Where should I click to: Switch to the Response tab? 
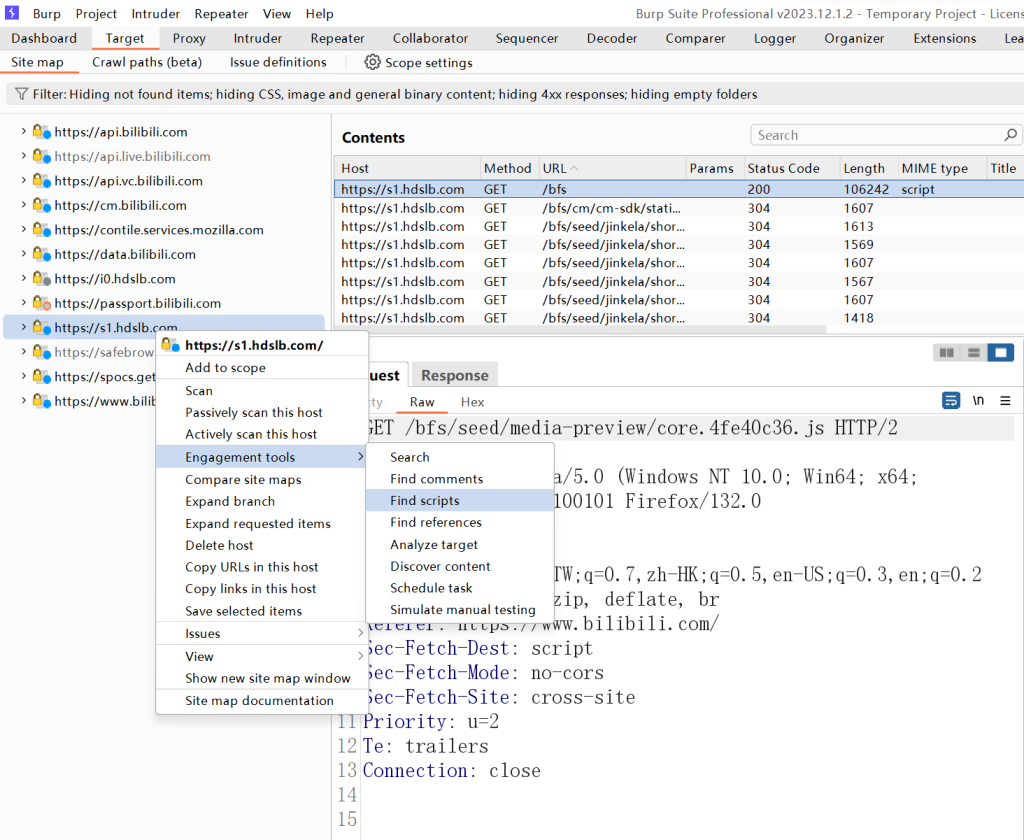(x=455, y=376)
